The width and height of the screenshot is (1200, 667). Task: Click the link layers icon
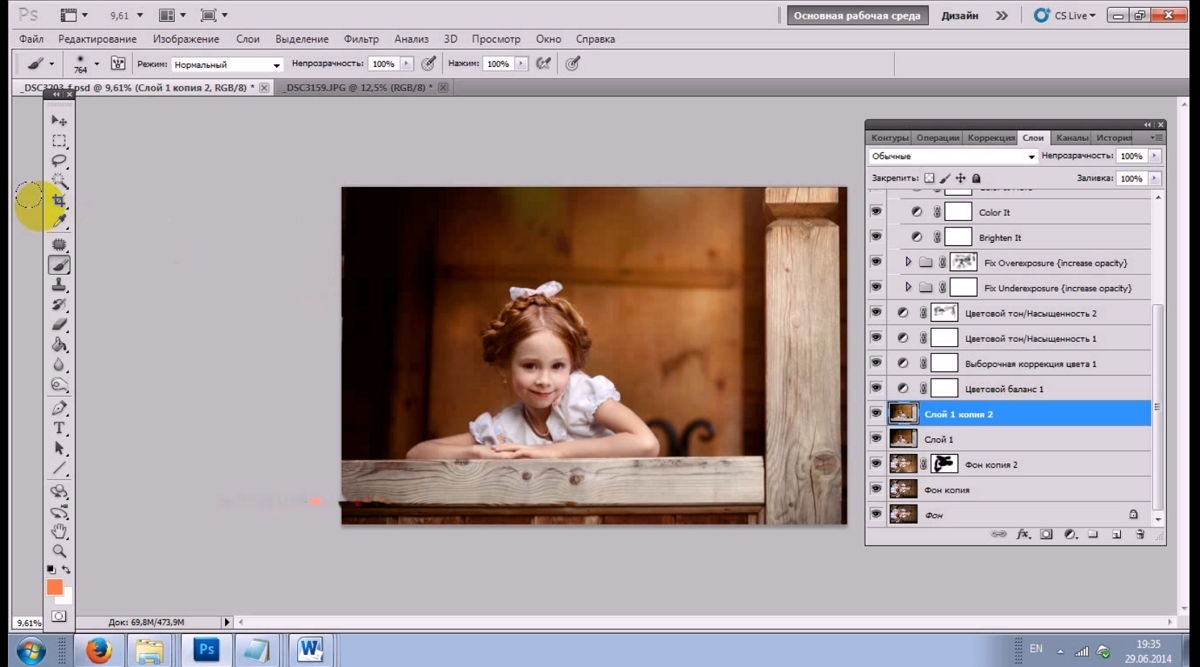click(x=998, y=535)
